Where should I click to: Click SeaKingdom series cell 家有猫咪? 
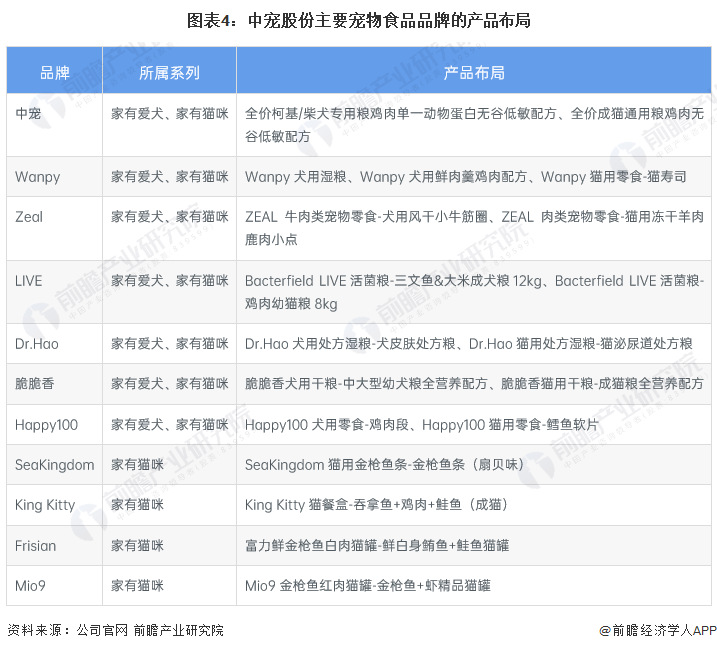pyautogui.click(x=137, y=464)
